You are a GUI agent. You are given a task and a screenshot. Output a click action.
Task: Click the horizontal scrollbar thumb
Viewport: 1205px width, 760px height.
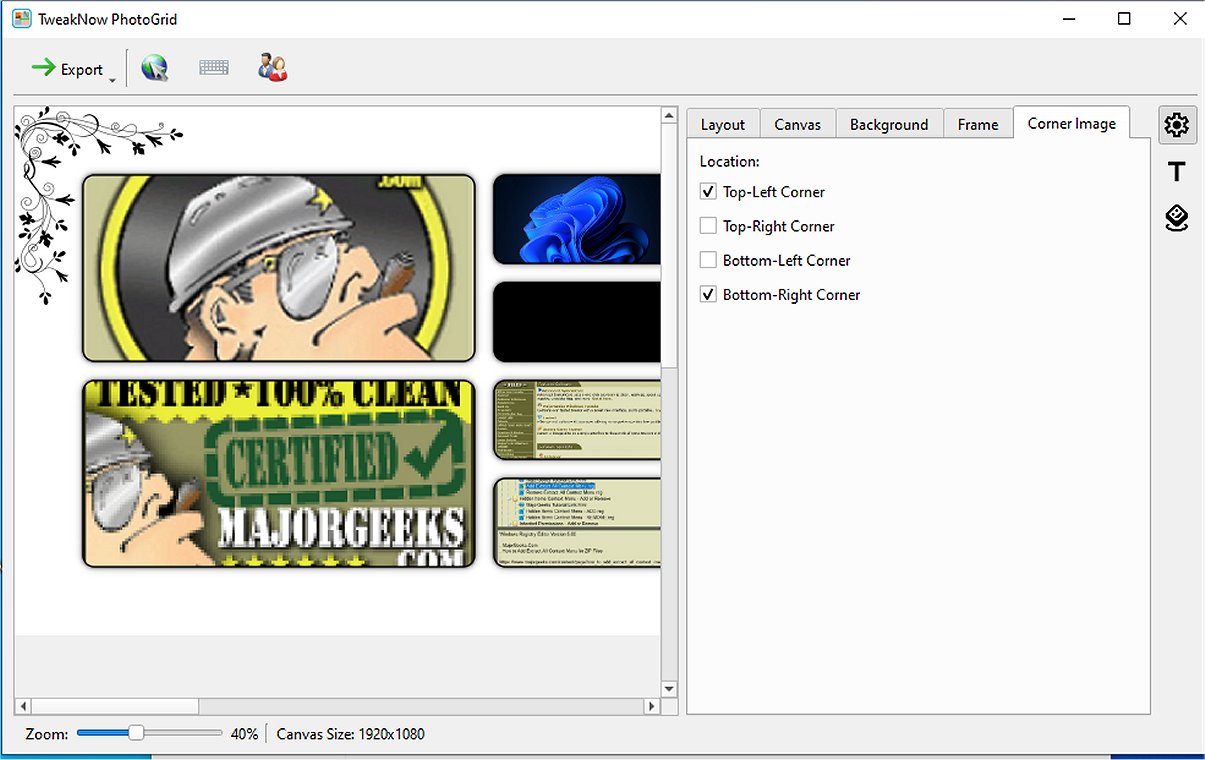[x=115, y=706]
